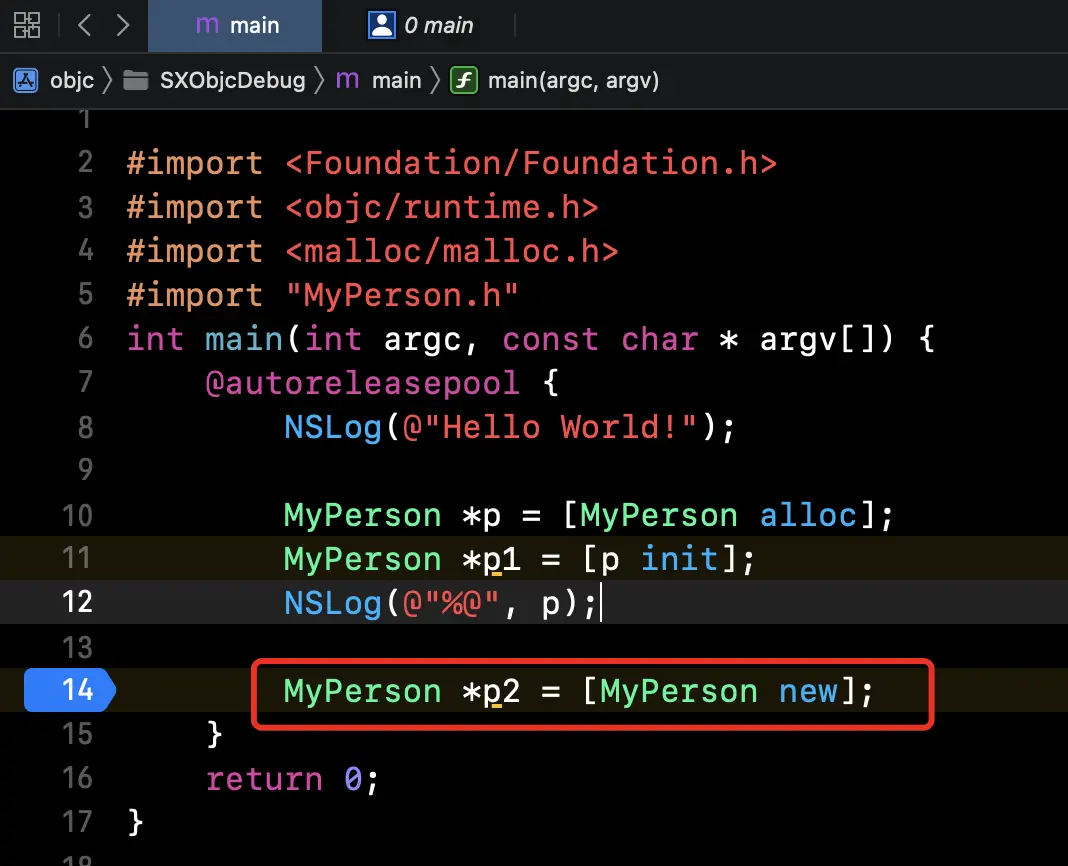Open the related items grid menu
Screen dimensions: 1068x866
coord(27,25)
